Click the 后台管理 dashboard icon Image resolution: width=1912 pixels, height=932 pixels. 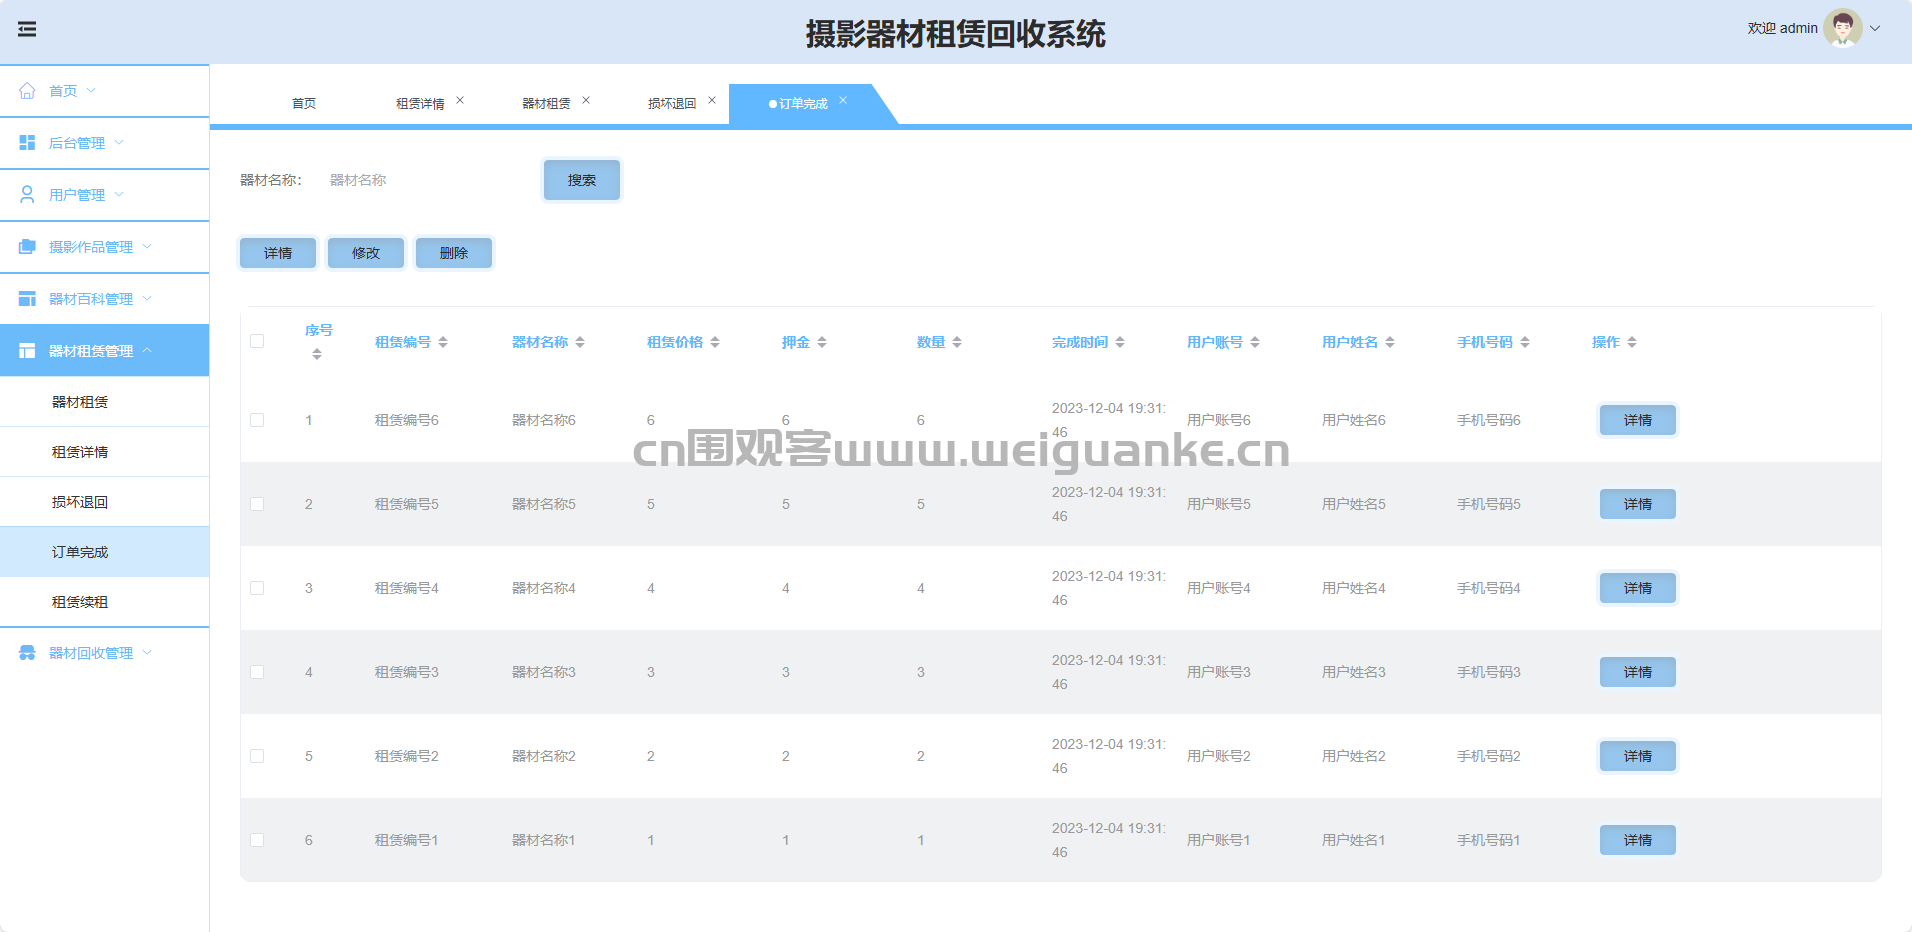27,143
